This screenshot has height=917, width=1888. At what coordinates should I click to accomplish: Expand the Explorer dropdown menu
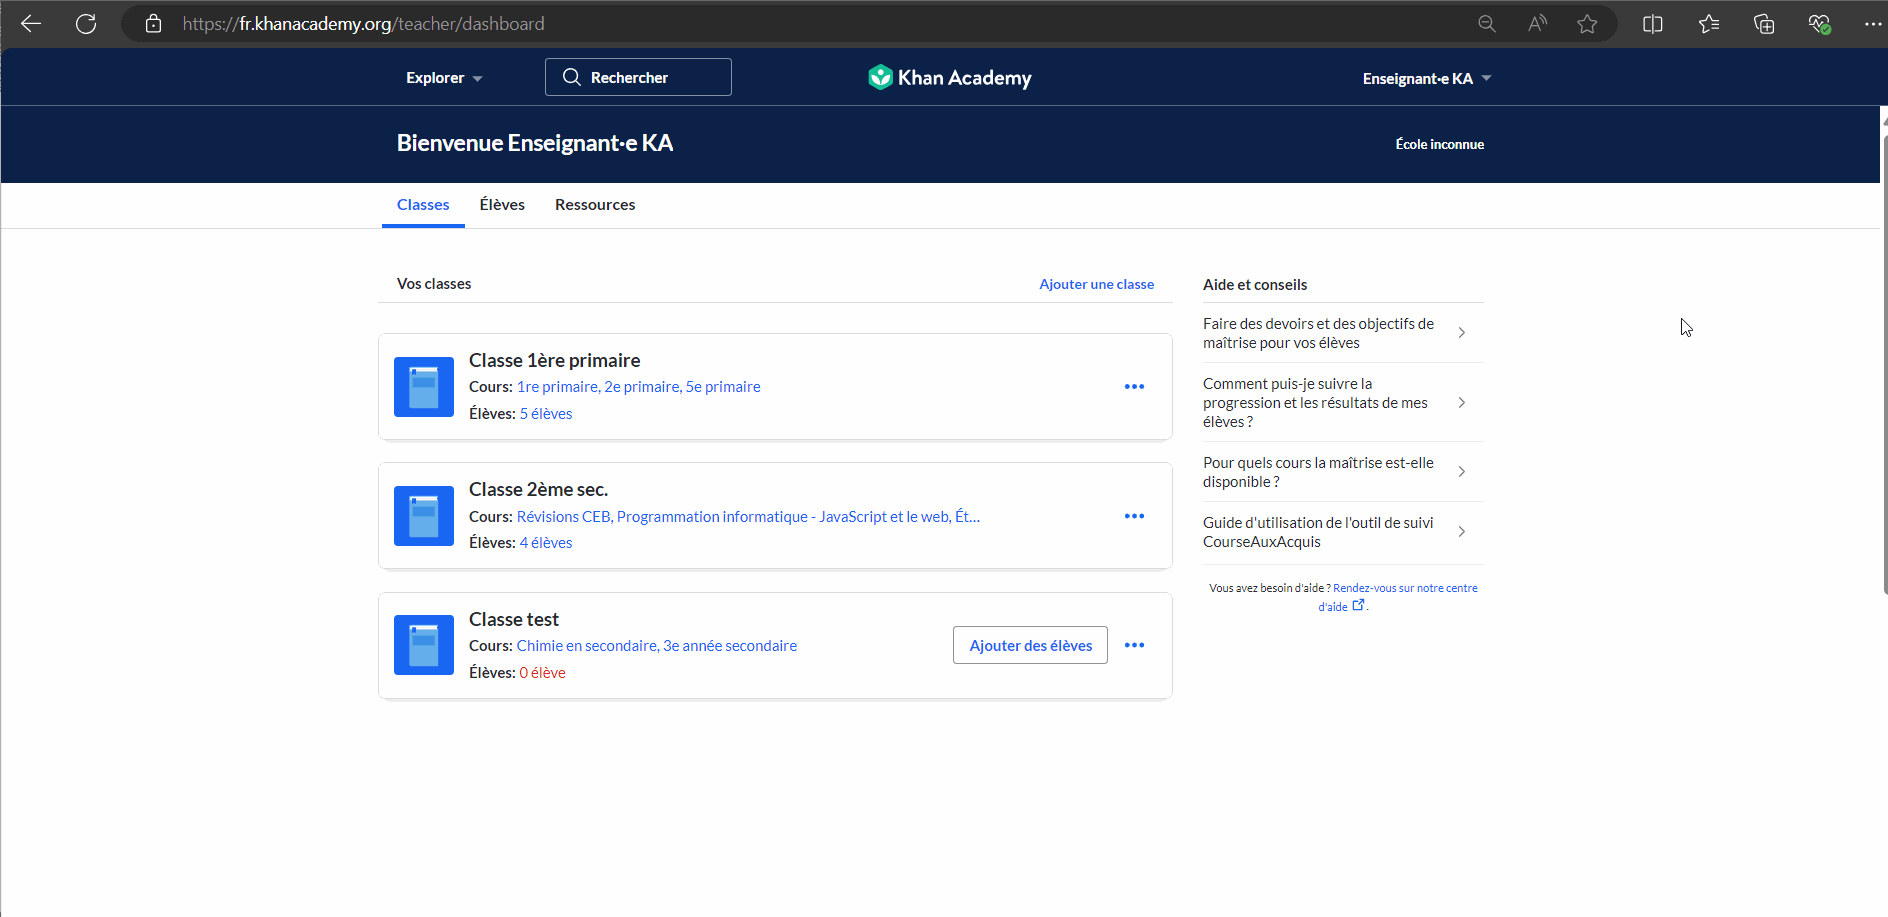(x=444, y=78)
